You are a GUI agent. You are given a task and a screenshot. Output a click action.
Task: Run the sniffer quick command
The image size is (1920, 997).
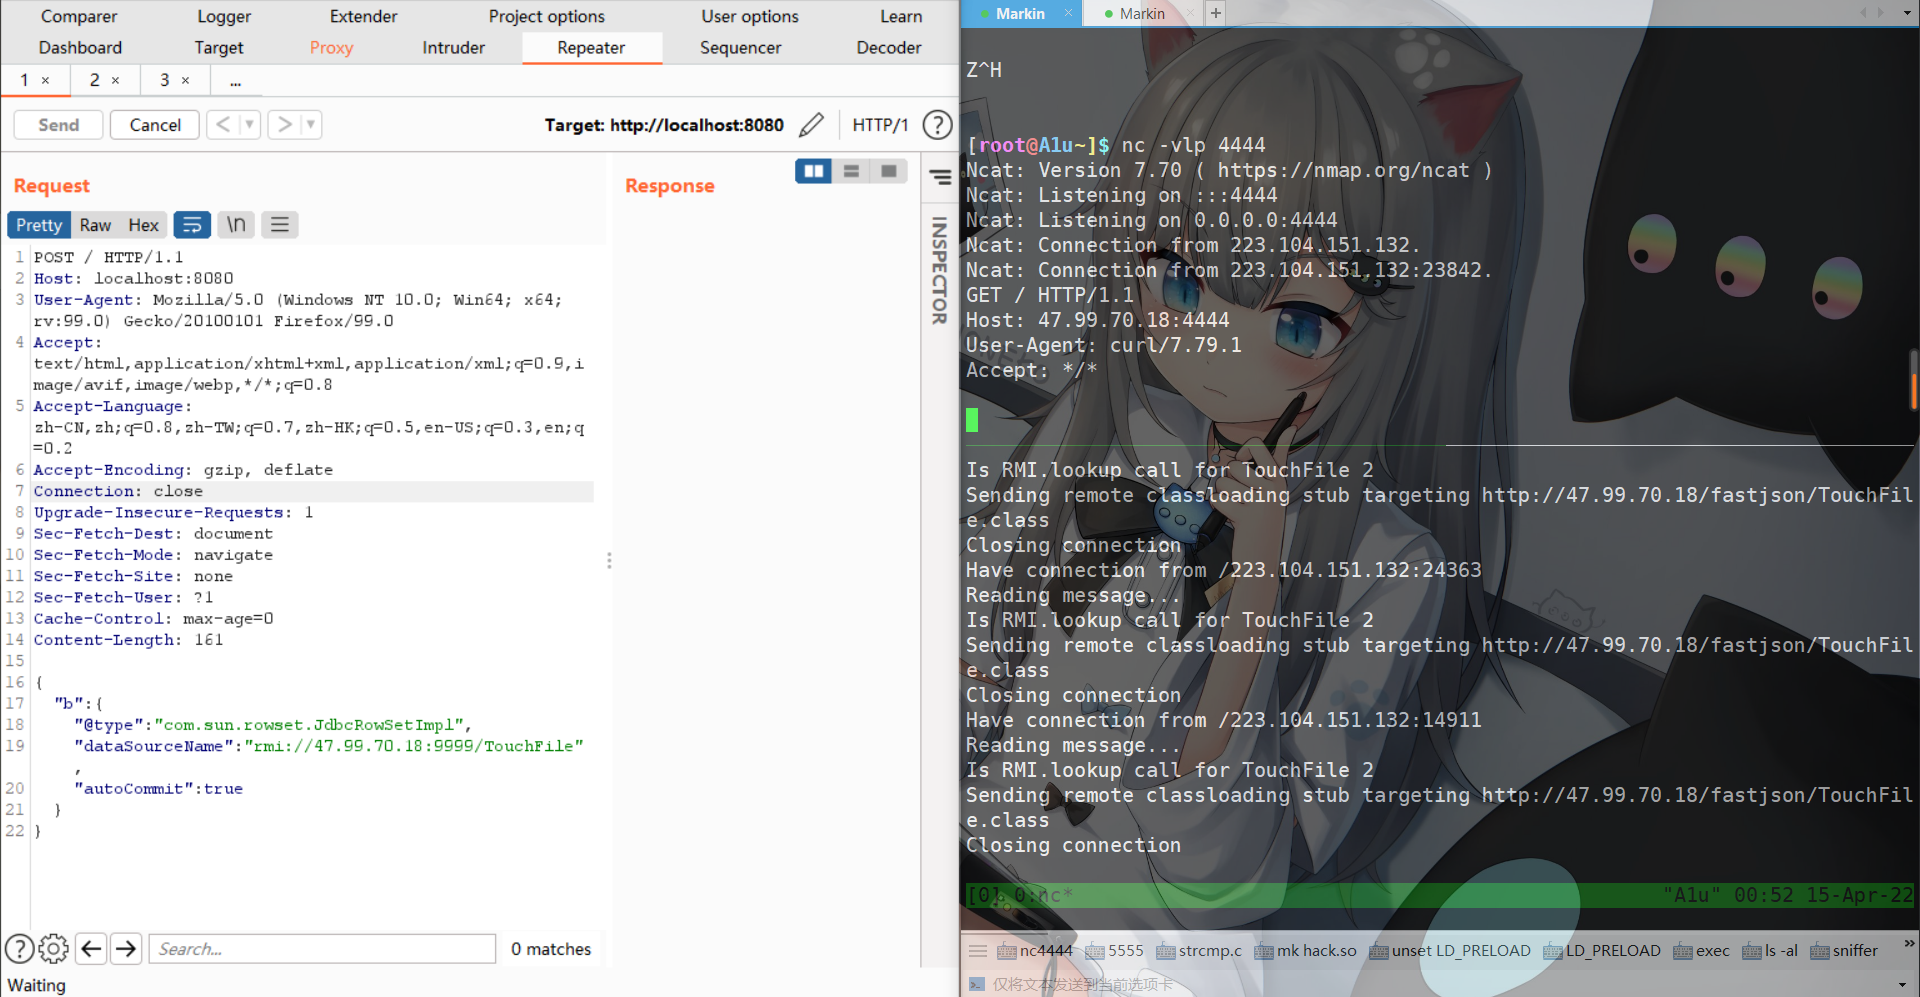click(x=1844, y=951)
